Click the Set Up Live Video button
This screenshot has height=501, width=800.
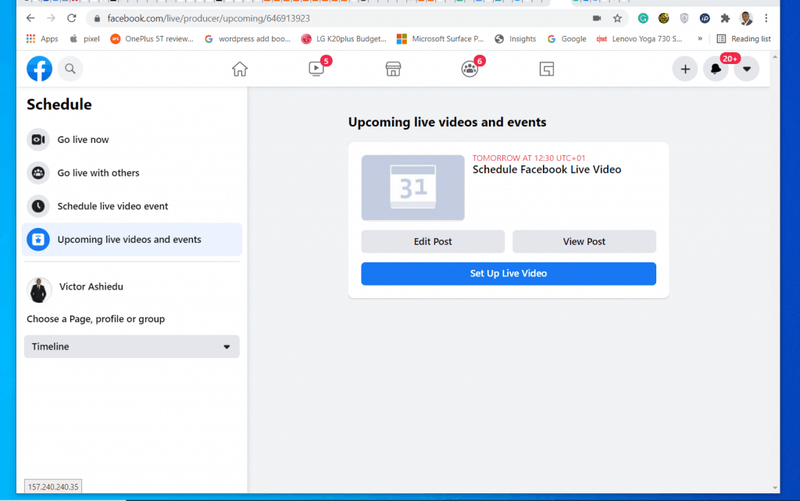pyautogui.click(x=508, y=273)
